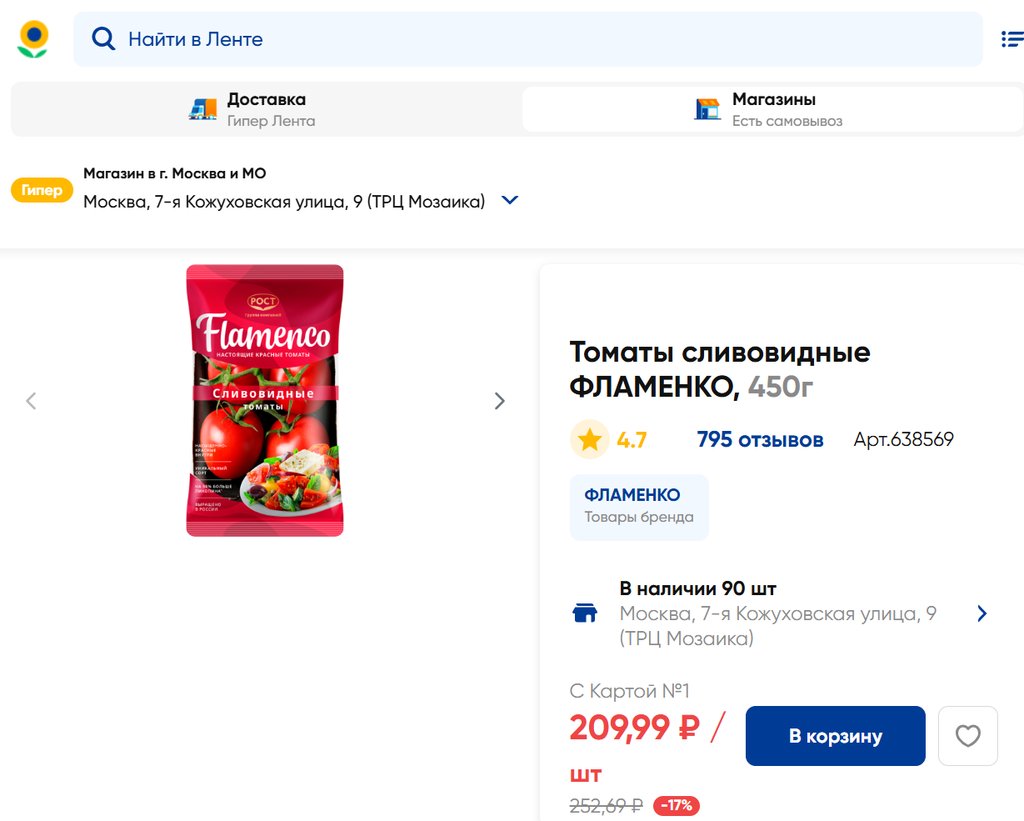Click the yellow star rating icon
This screenshot has height=821, width=1024.
coord(590,439)
